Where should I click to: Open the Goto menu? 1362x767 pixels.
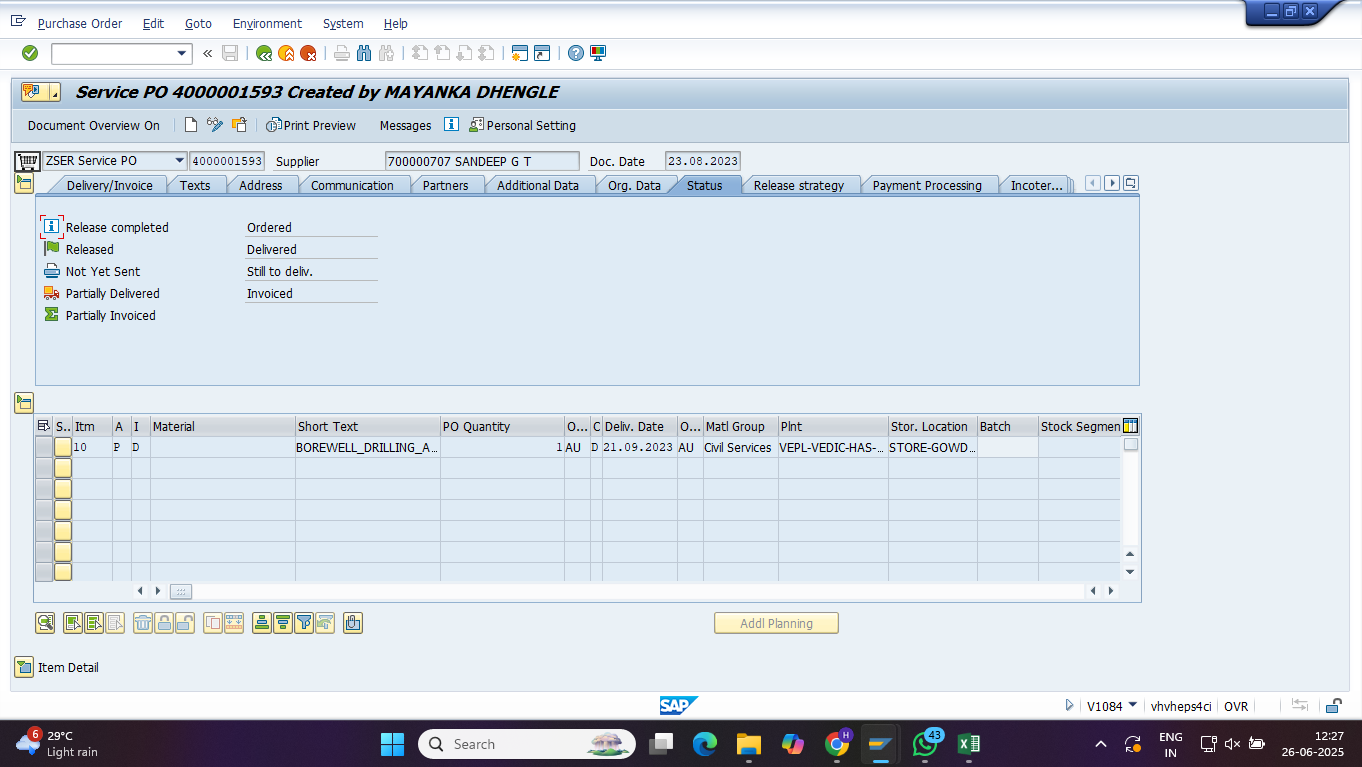198,23
